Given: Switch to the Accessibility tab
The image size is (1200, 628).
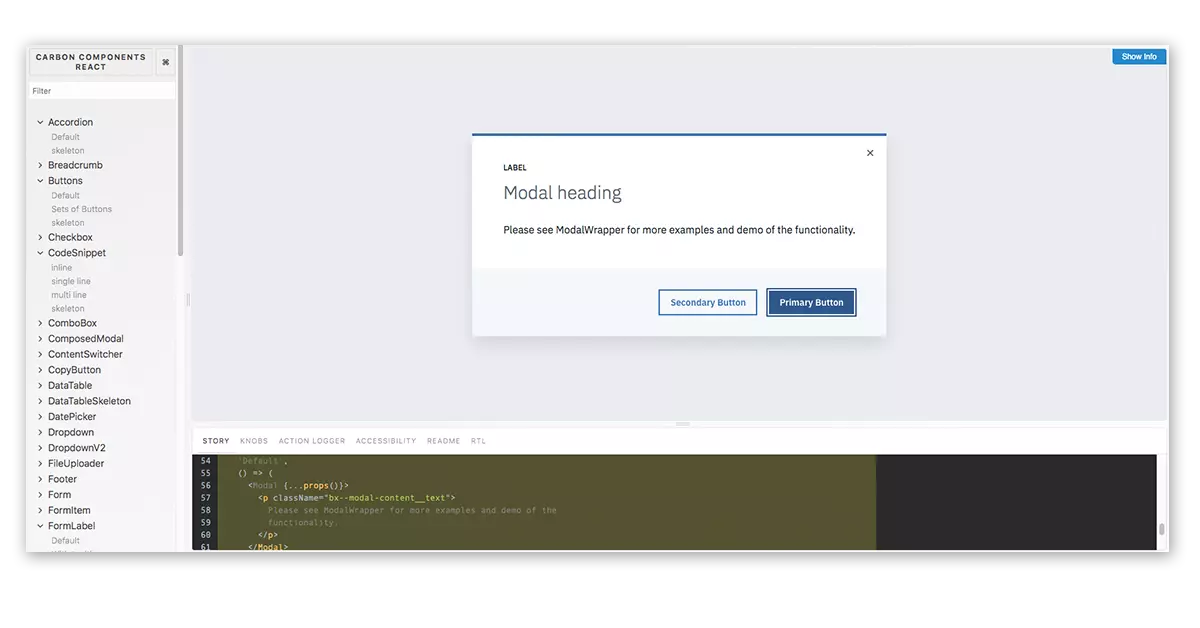Looking at the screenshot, I should pos(386,441).
